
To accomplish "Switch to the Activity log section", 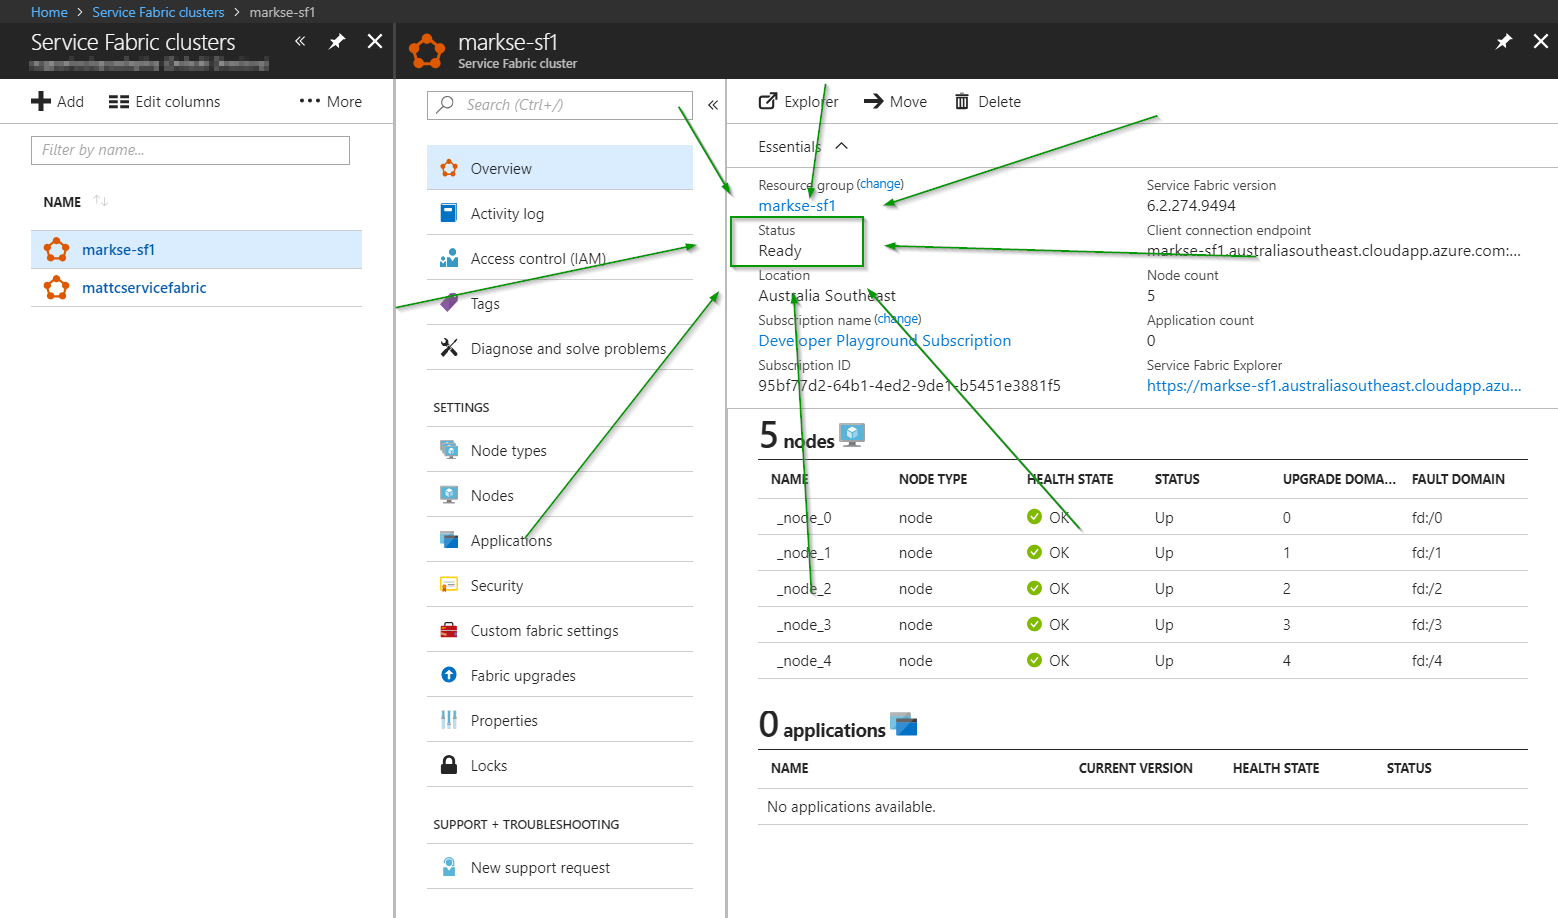I will (504, 213).
